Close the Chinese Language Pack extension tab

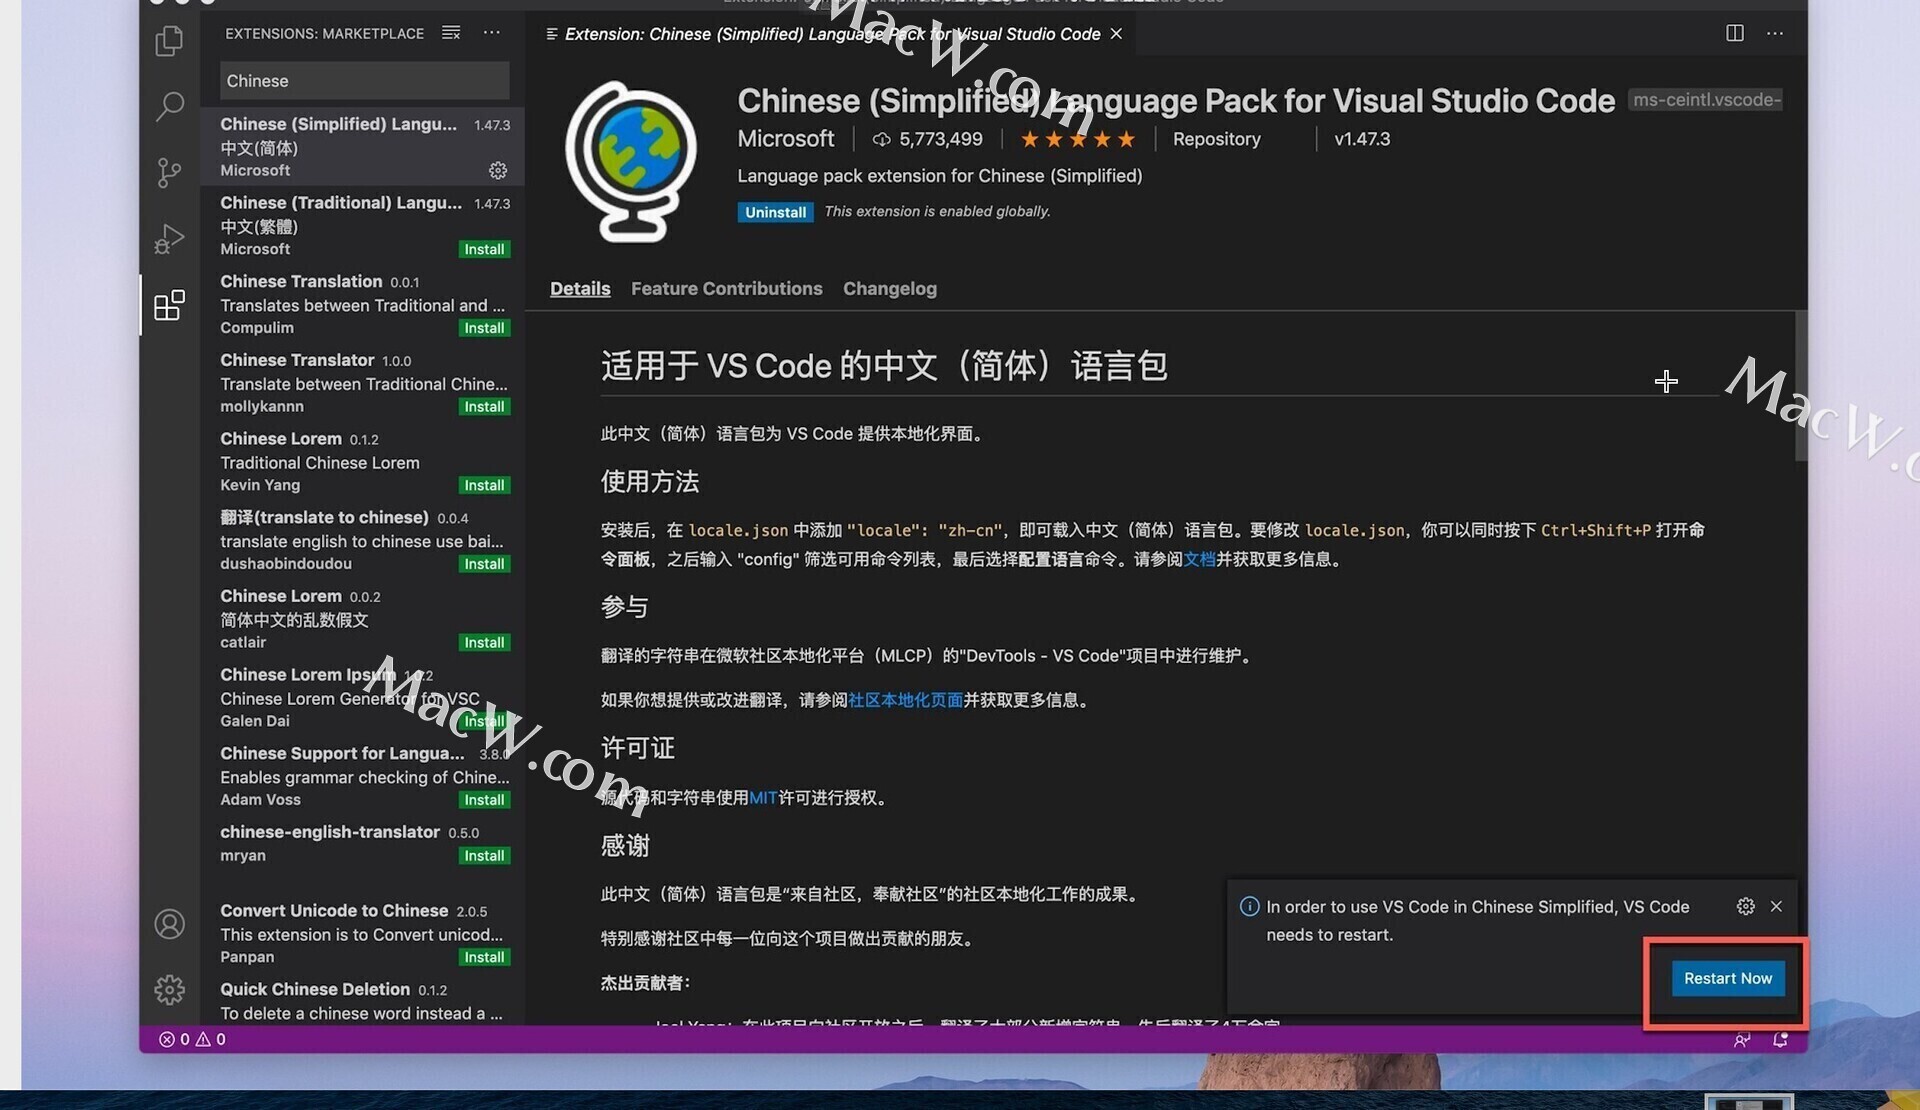click(x=1116, y=34)
